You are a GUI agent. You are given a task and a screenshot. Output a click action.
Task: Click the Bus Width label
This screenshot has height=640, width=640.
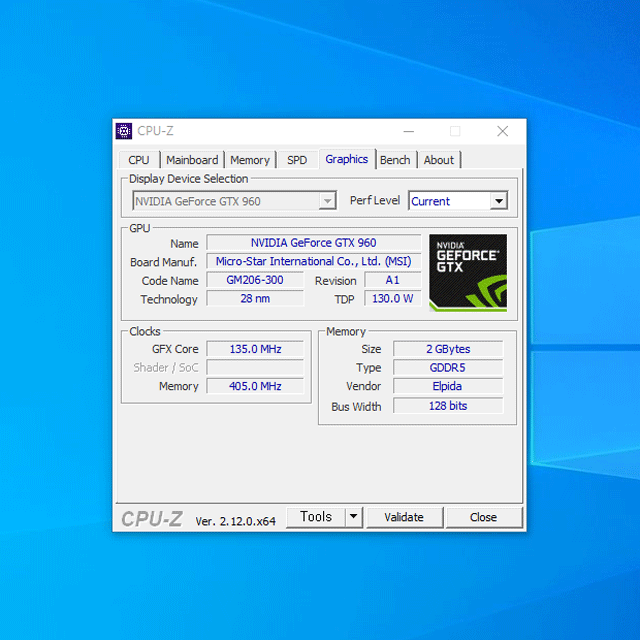tap(356, 407)
